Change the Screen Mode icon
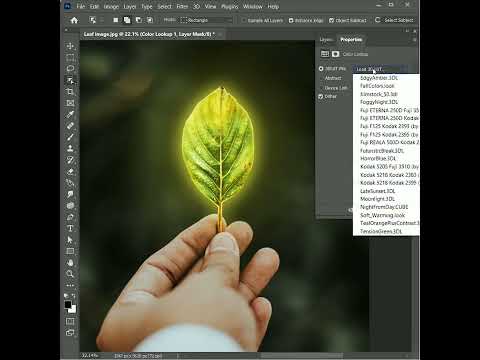The height and width of the screenshot is (360, 480). (70, 333)
